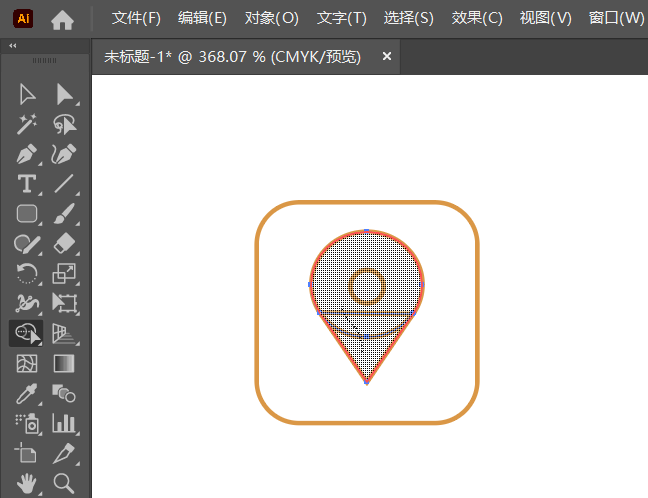This screenshot has height=498, width=648.
Task: Select the Artboard tool
Action: (26, 453)
